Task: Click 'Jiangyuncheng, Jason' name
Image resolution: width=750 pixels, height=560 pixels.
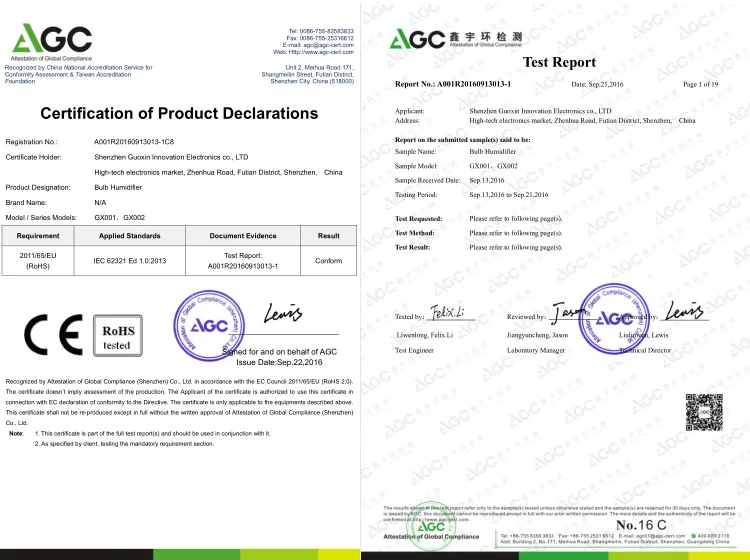Action: [537, 335]
